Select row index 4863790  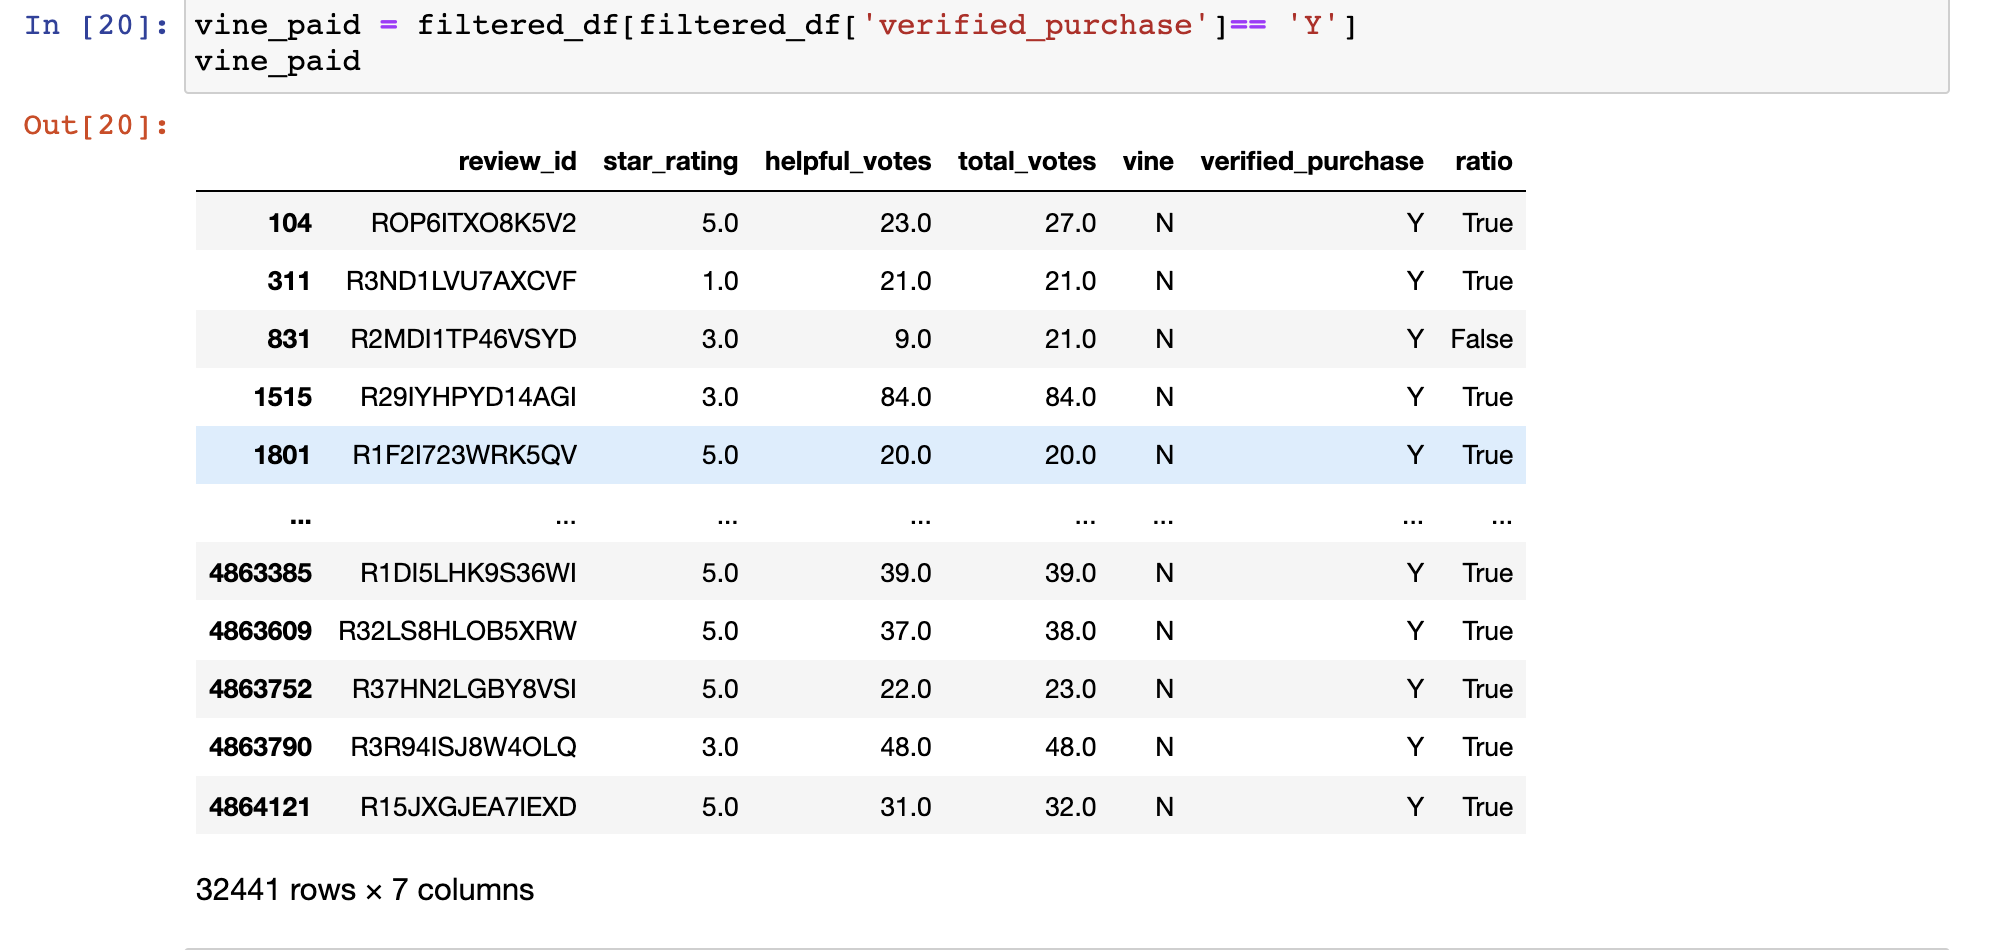click(260, 747)
